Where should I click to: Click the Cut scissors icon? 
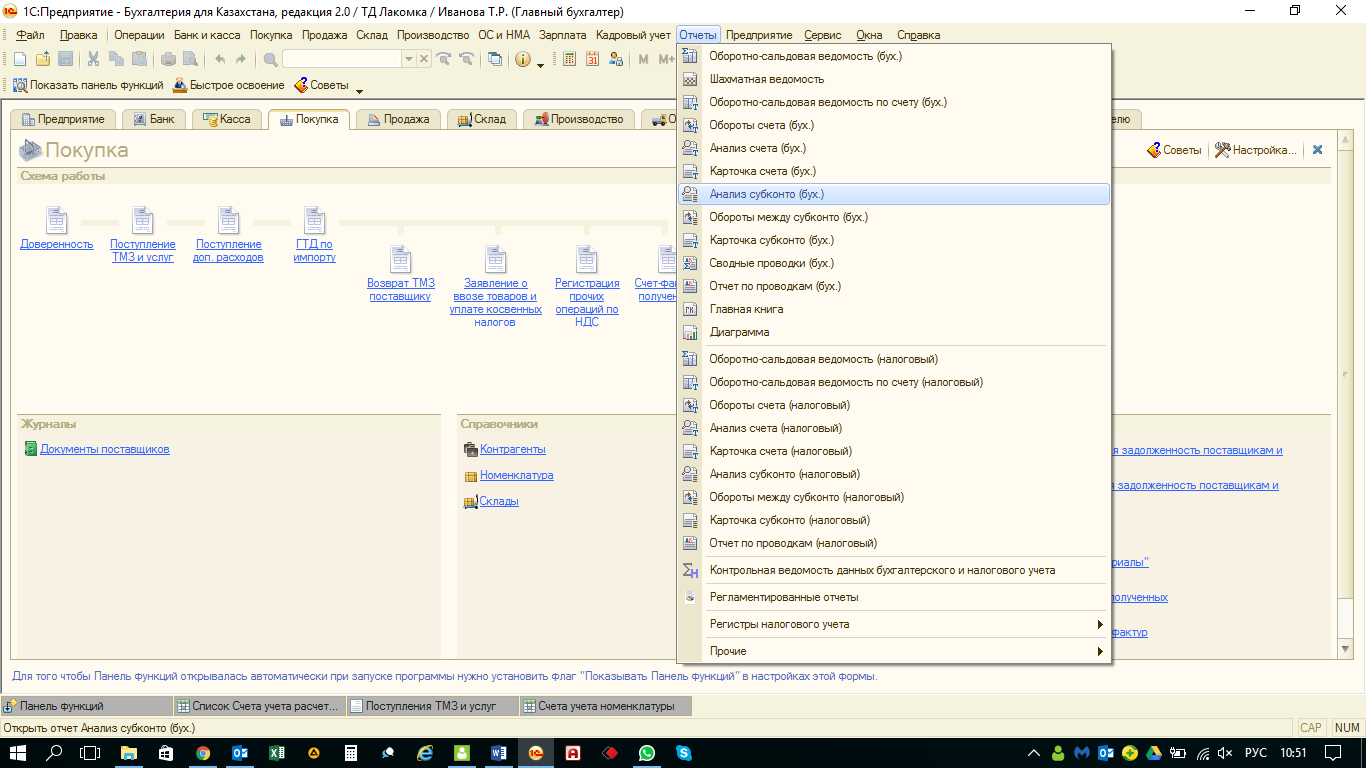pyautogui.click(x=94, y=59)
